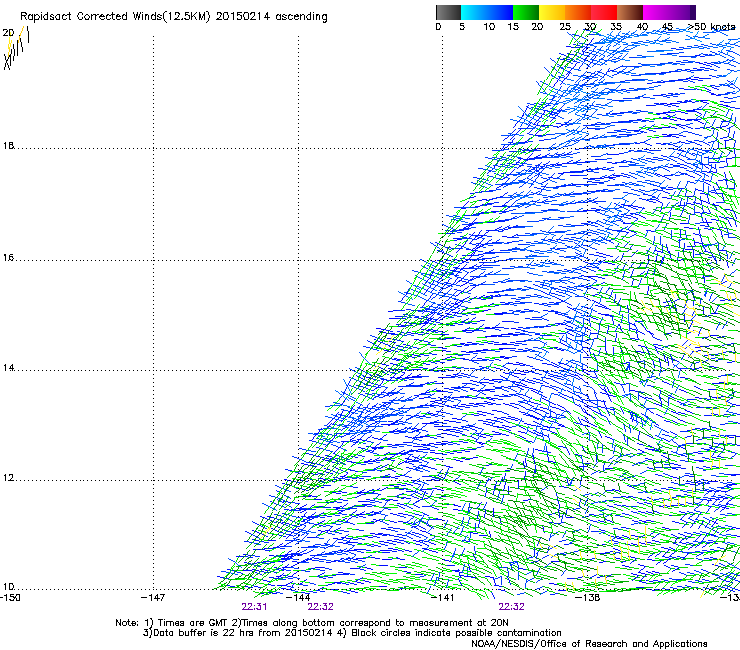Click the latitude axis label '10' on the left axis
This screenshot has width=740, height=650.
pyautogui.click(x=8, y=587)
